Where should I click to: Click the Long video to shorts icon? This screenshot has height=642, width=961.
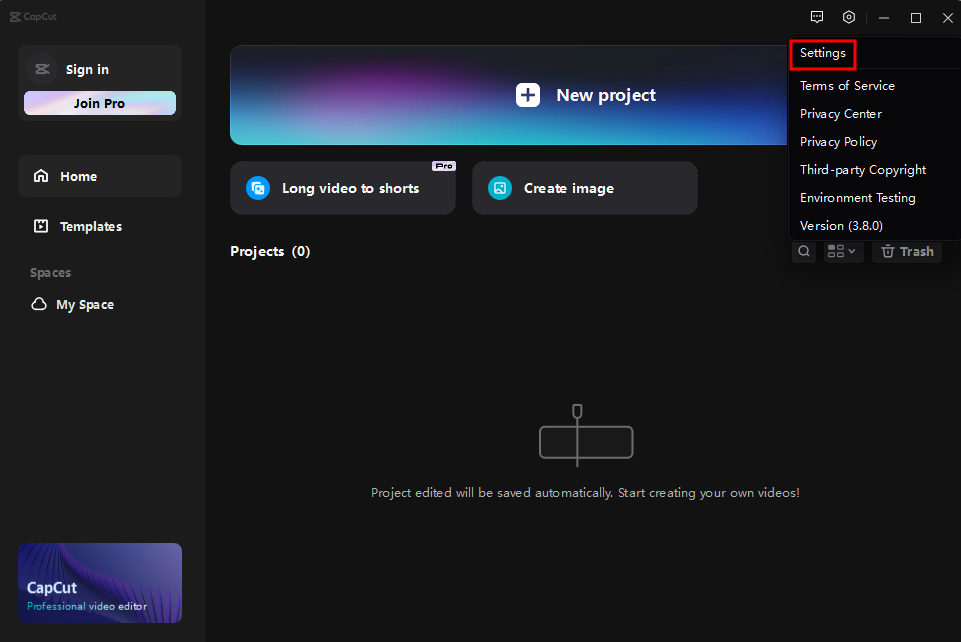[x=258, y=188]
